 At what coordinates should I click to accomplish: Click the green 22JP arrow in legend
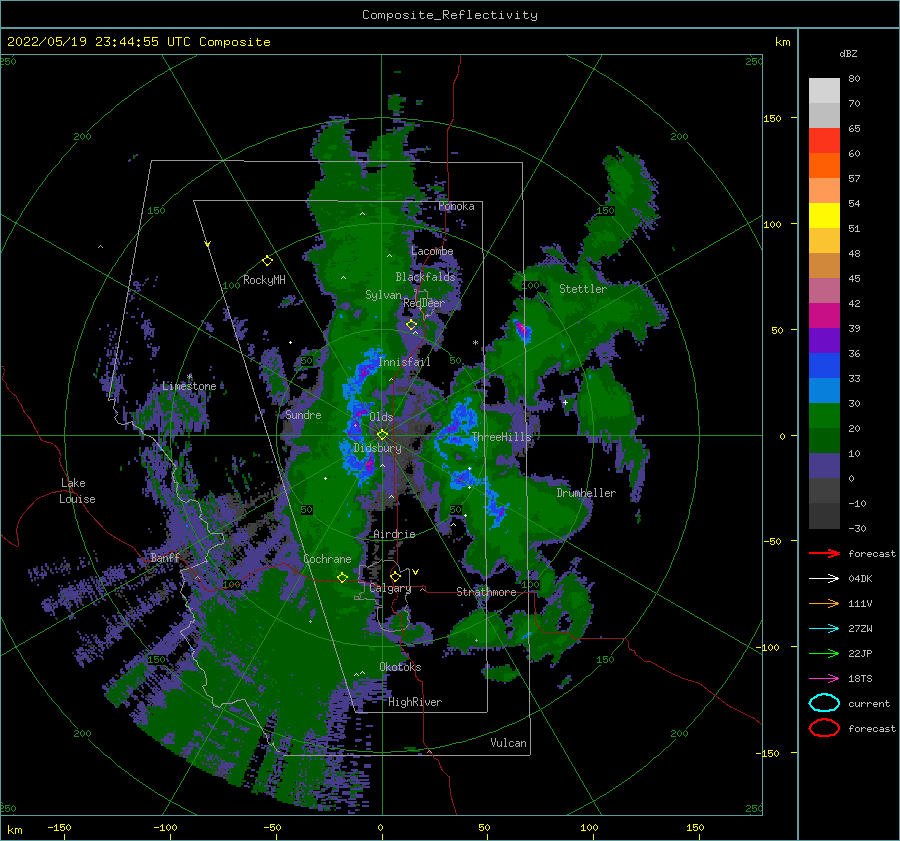coord(824,653)
